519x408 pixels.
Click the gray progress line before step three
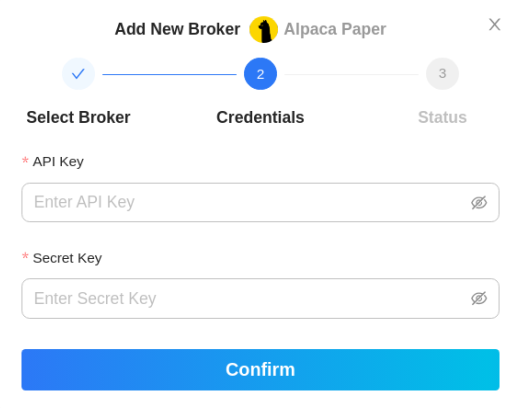(x=351, y=74)
